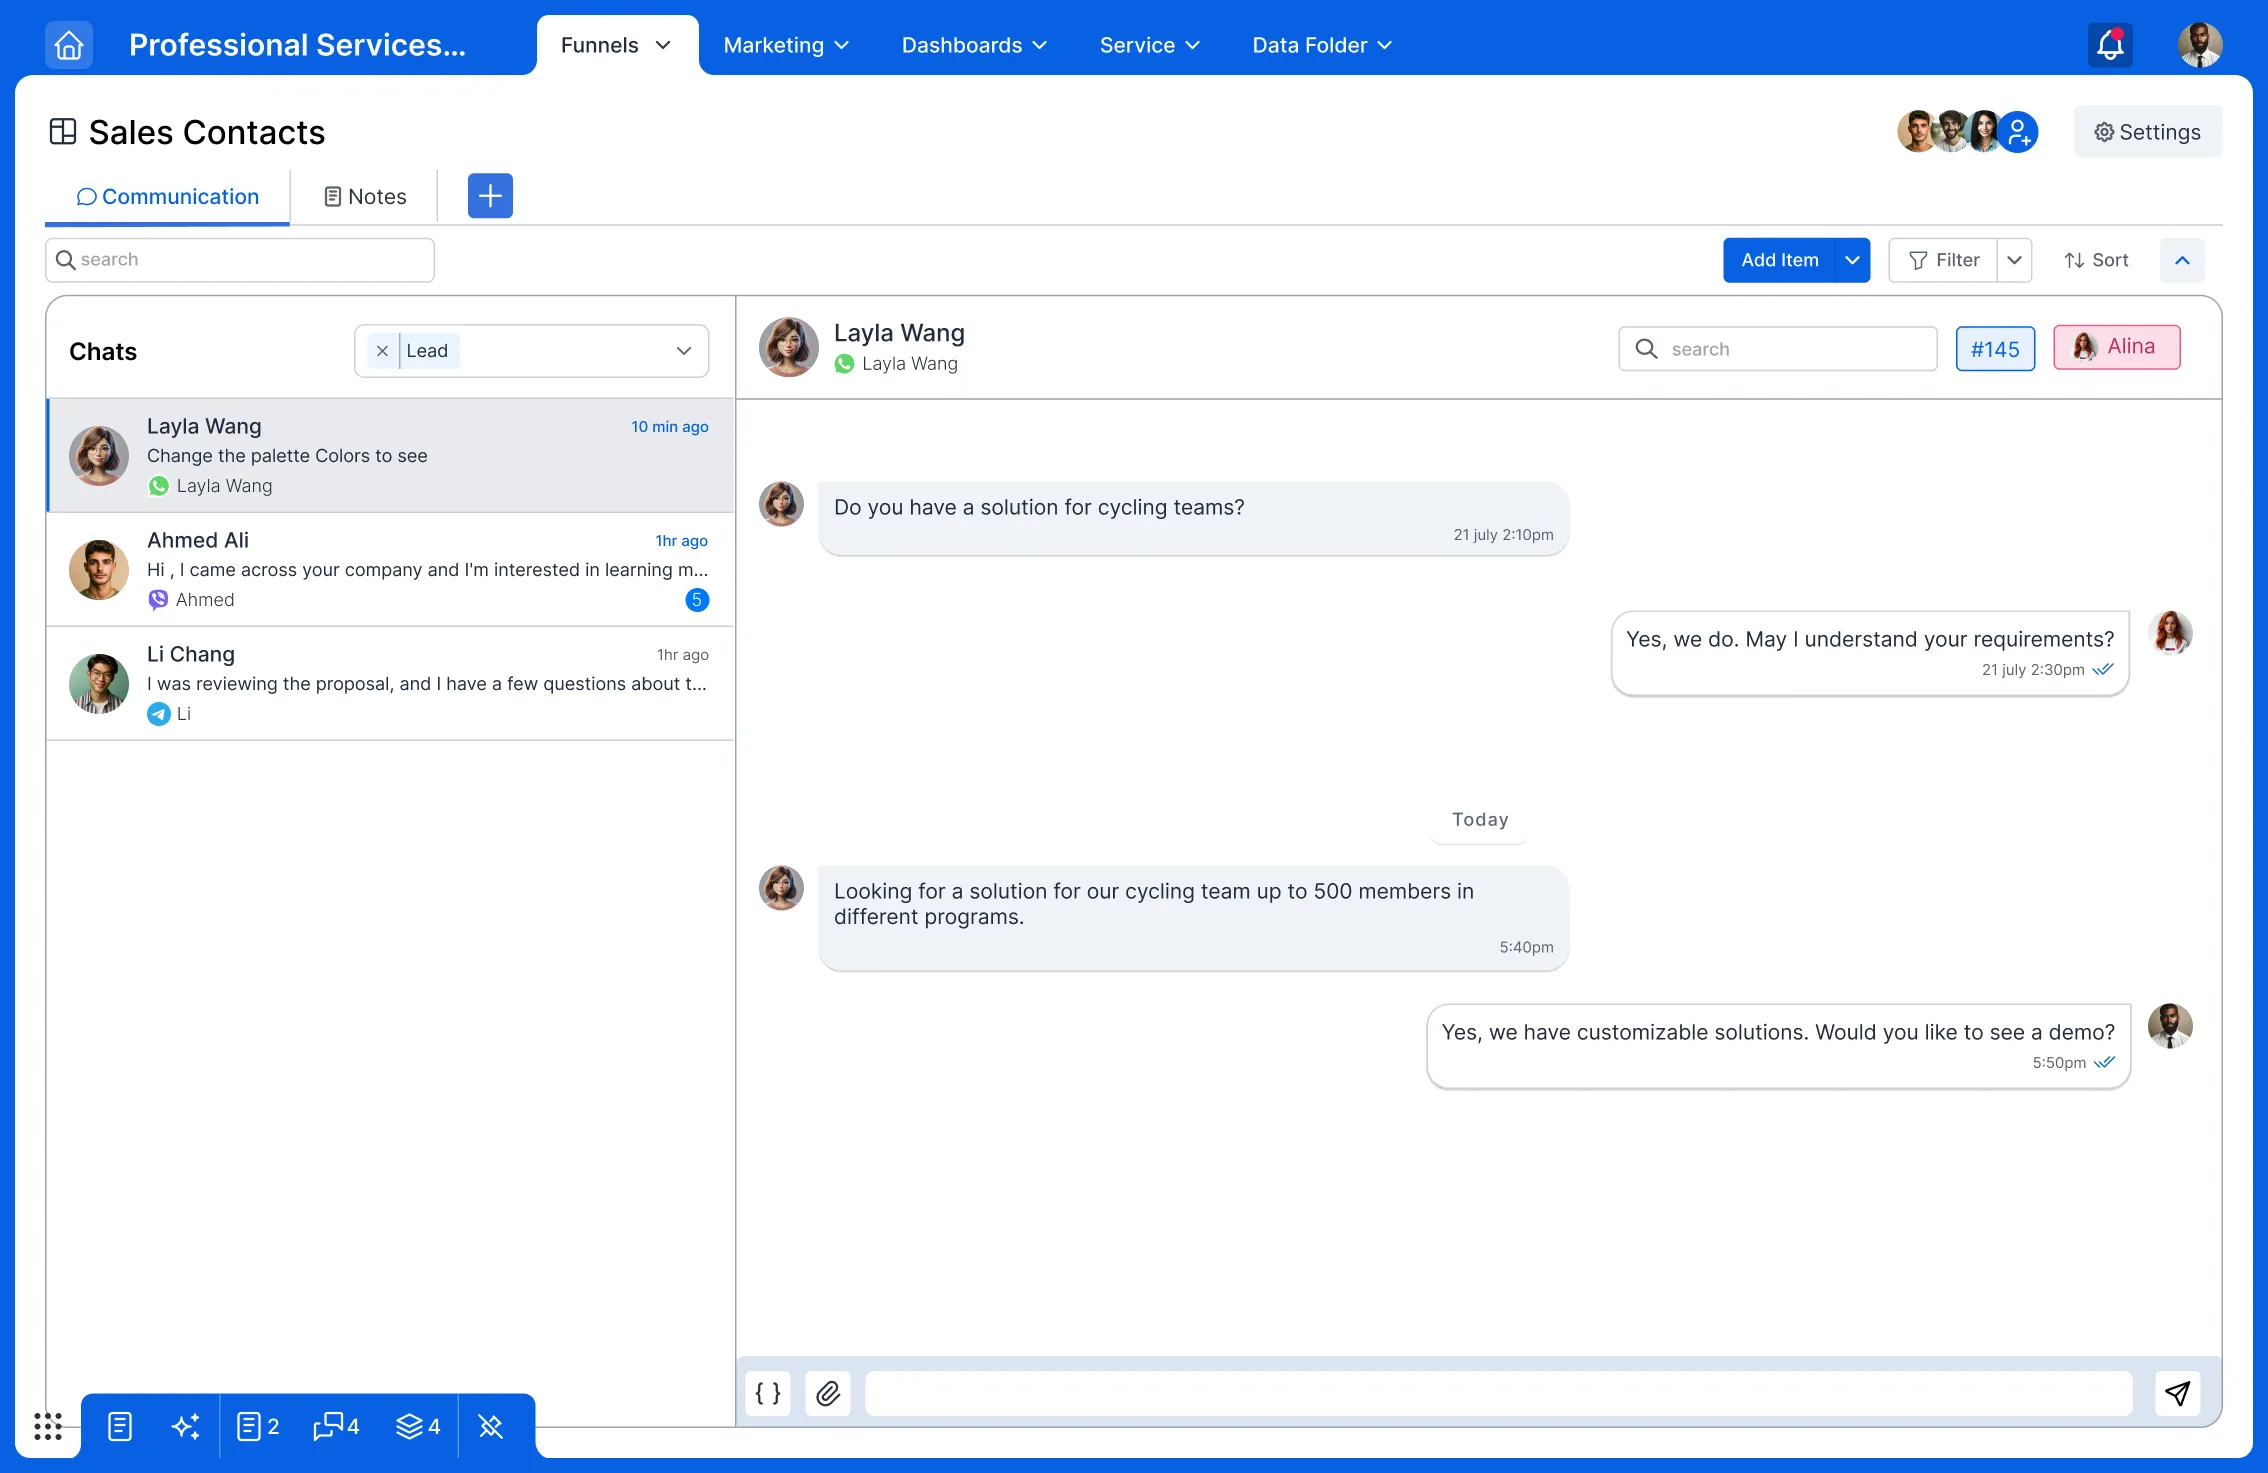This screenshot has width=2268, height=1473.
Task: Click the unpin icon in bottom toolbar
Action: 490,1426
